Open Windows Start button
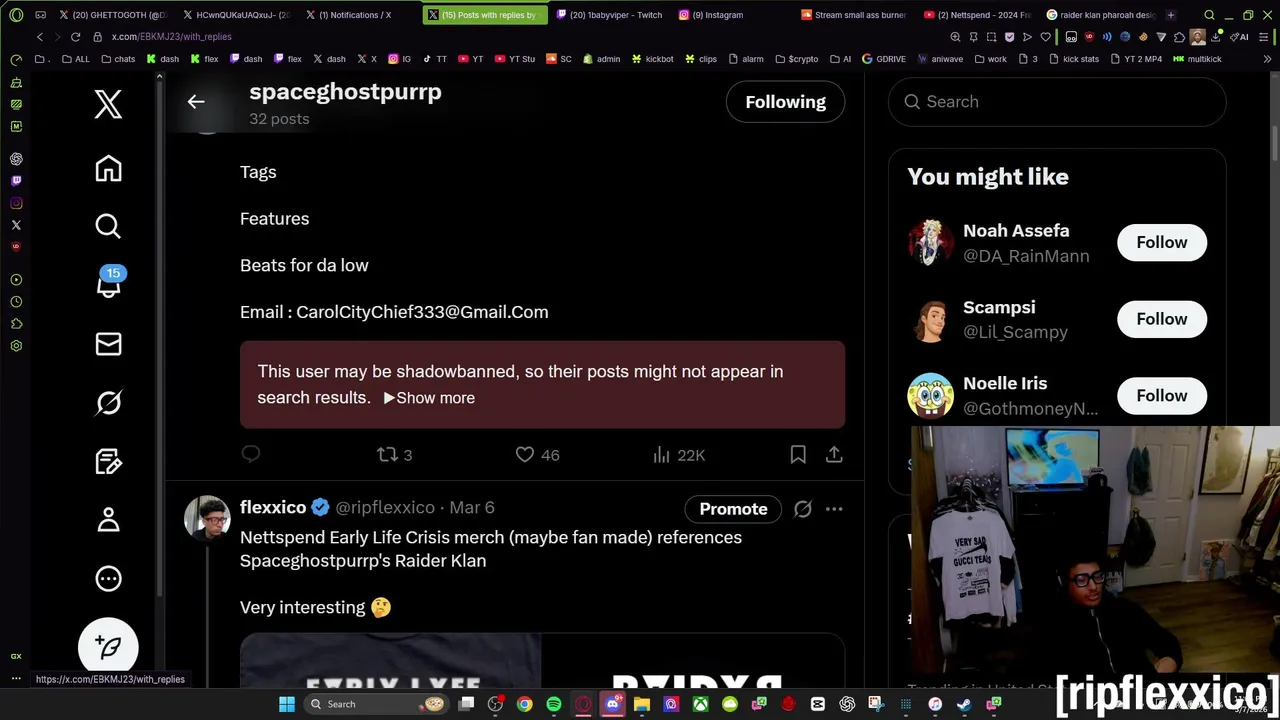The width and height of the screenshot is (1280, 720). (287, 704)
